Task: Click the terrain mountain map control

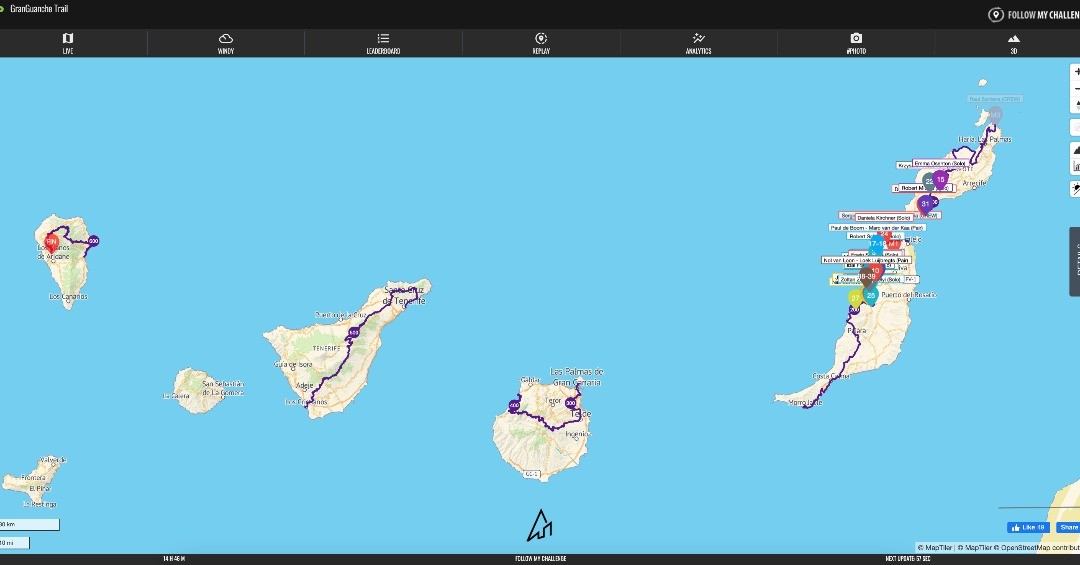Action: [1075, 150]
